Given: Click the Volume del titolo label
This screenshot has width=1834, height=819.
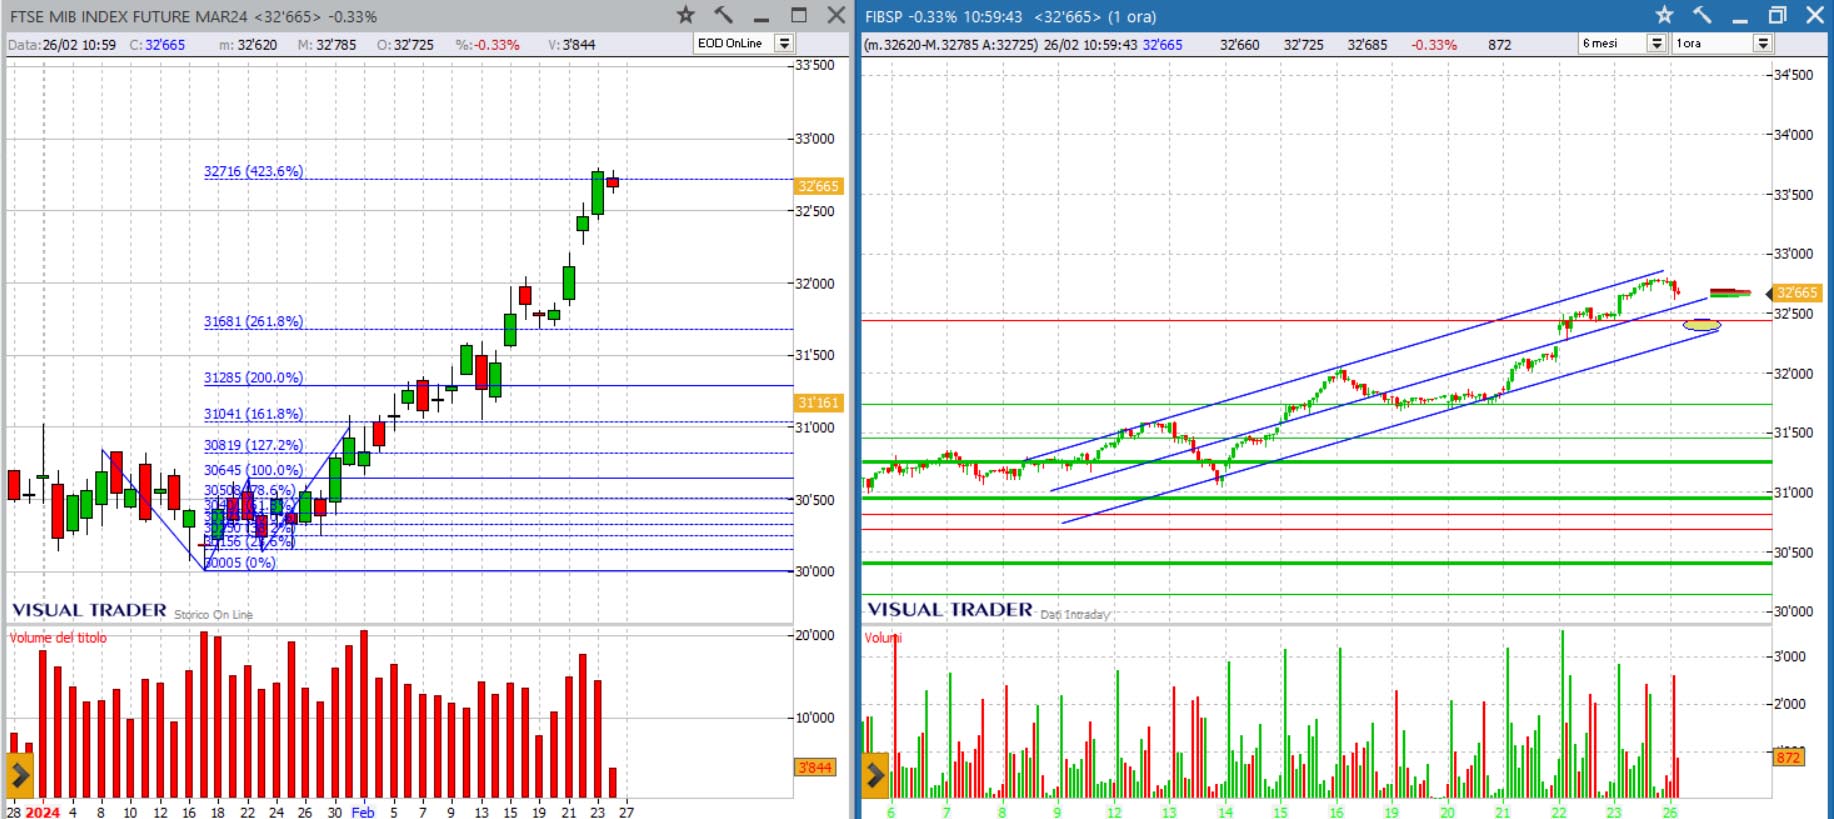Looking at the screenshot, I should pos(58,637).
